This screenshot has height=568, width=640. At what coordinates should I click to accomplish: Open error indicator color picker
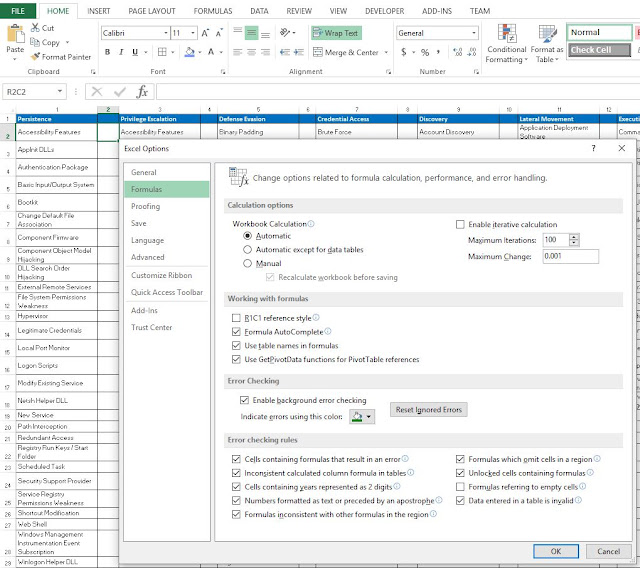tap(362, 417)
